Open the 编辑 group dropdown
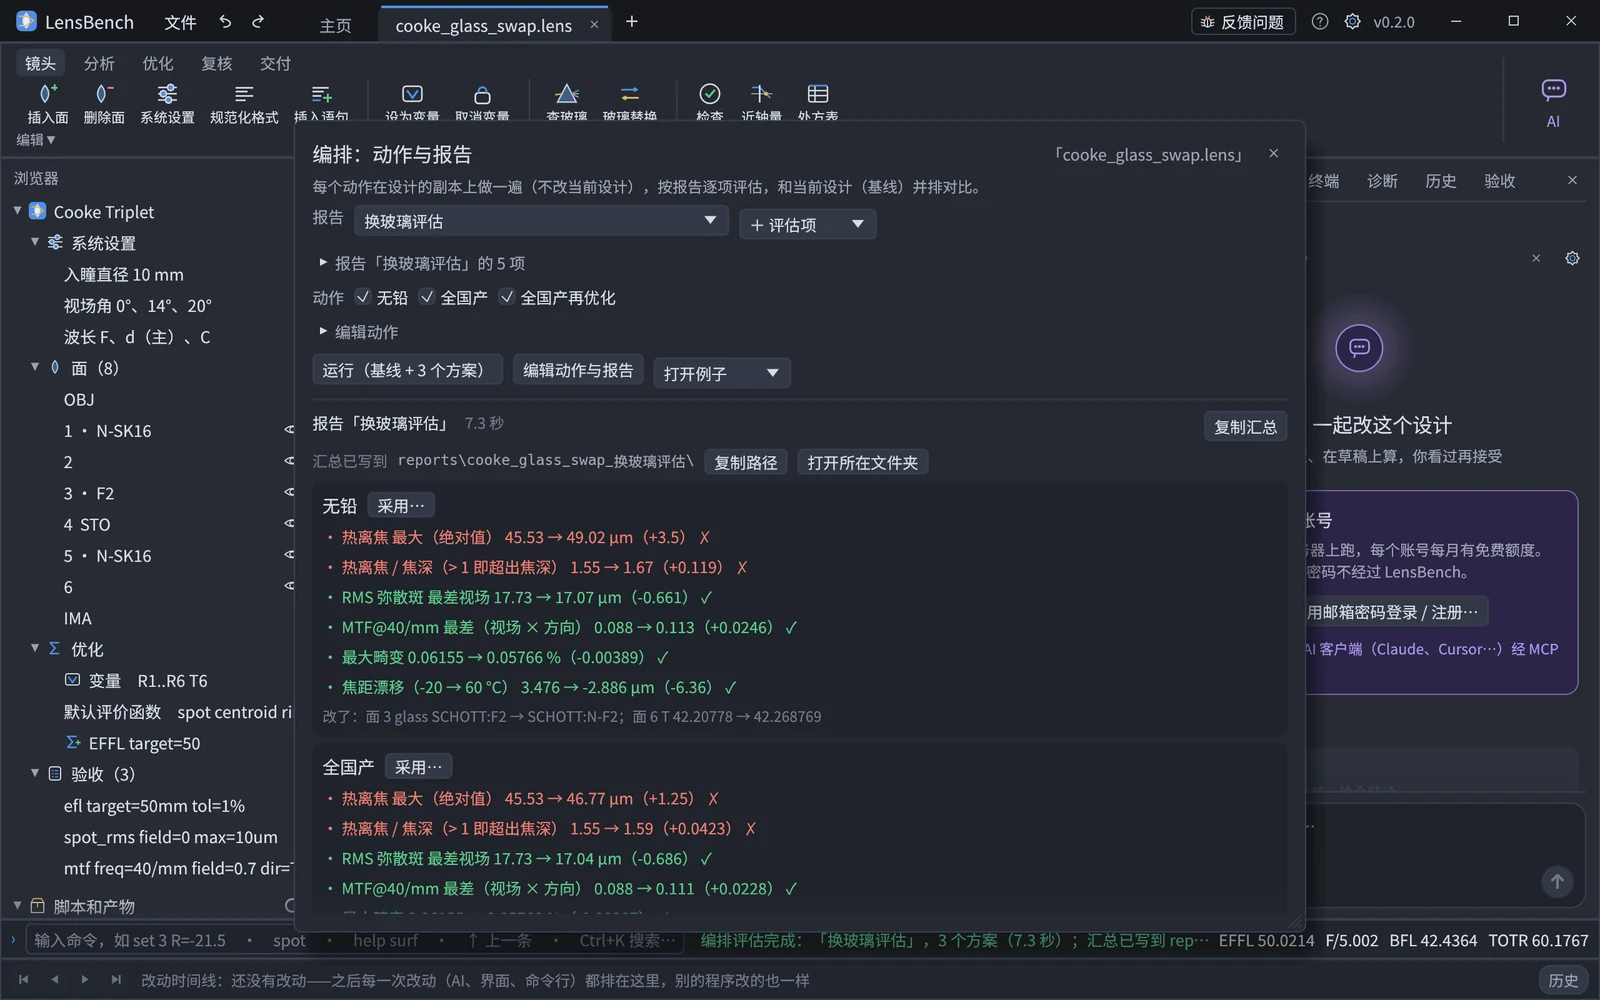The width and height of the screenshot is (1600, 1000). tap(36, 140)
